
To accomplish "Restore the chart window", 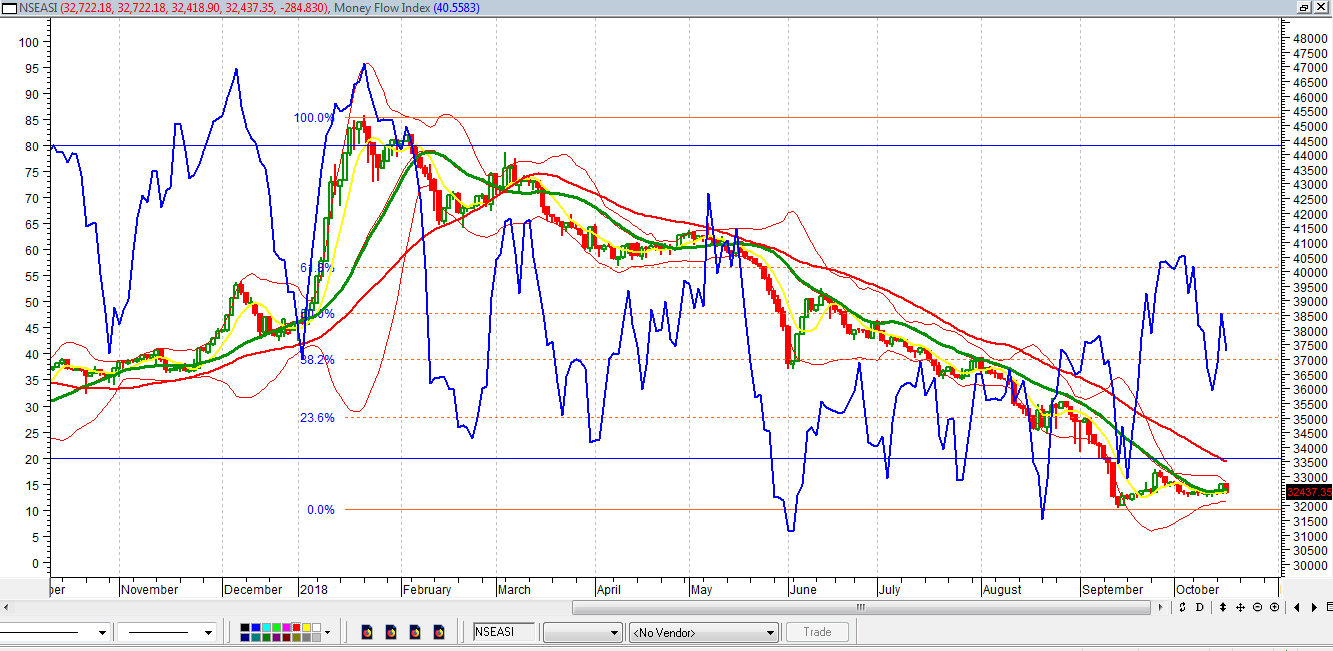I will pos(1304,7).
